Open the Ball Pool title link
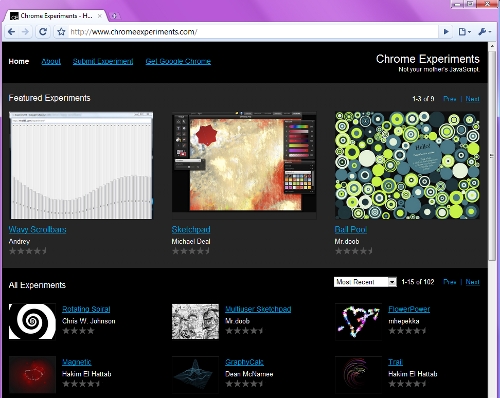Viewport: 500px width, 398px height. click(x=351, y=230)
